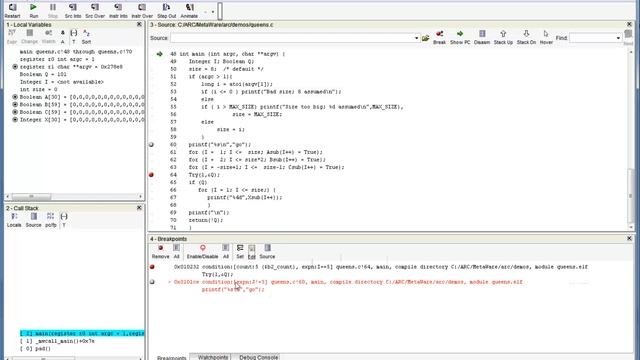This screenshot has width=640, height=360.
Task: Close the Call Stack panel
Action: [139, 208]
